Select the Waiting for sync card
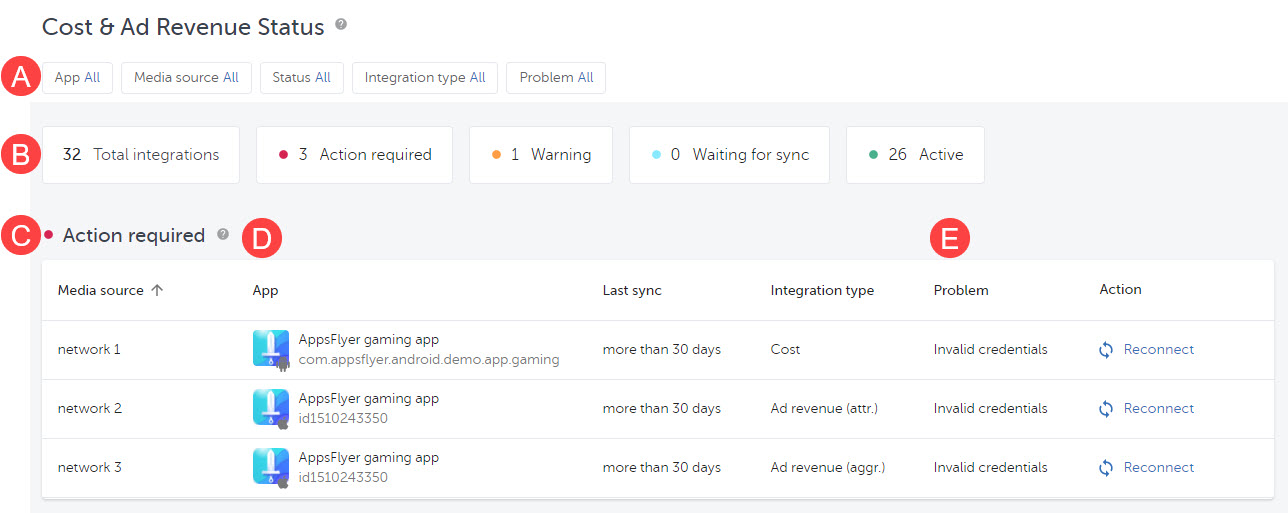1288x513 pixels. click(x=729, y=155)
